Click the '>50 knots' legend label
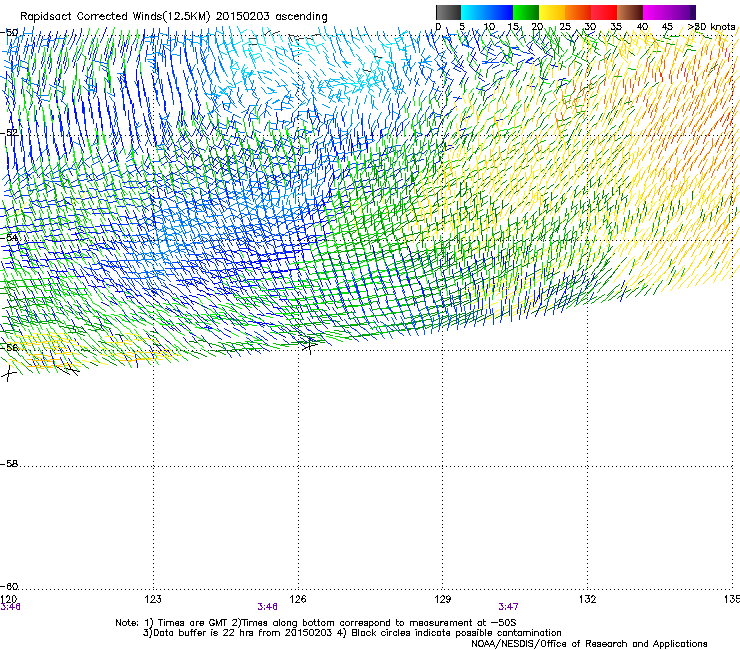The image size is (740, 650). tap(711, 27)
